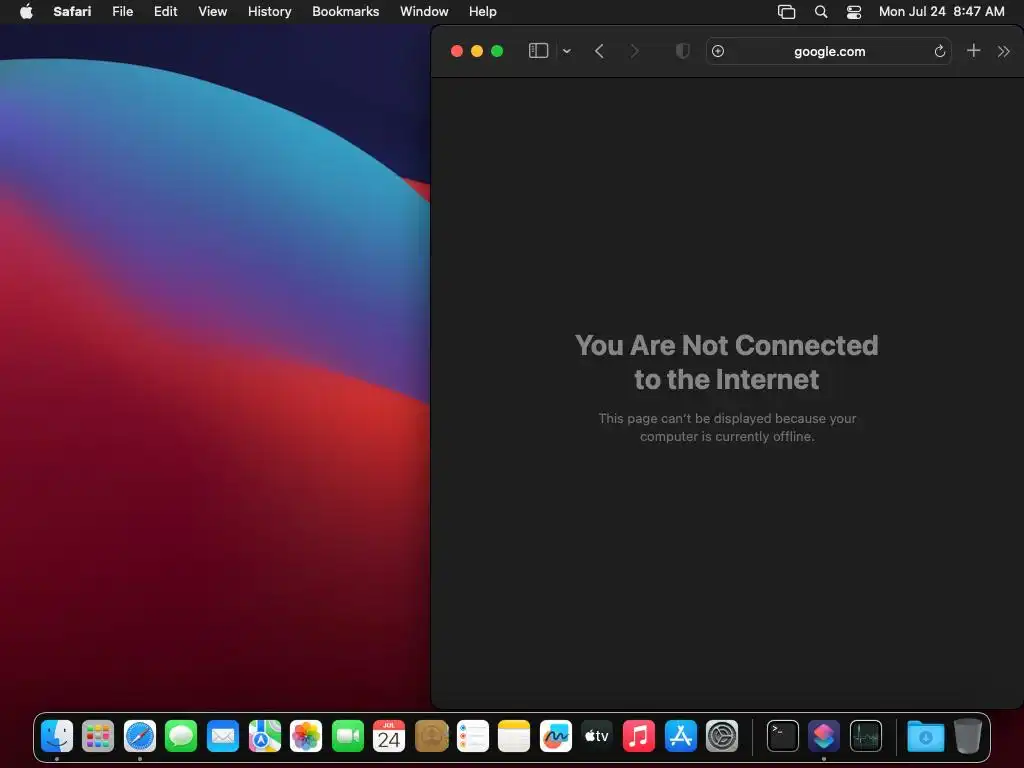Open Reminders from the Dock
The width and height of the screenshot is (1024, 768).
point(473,736)
